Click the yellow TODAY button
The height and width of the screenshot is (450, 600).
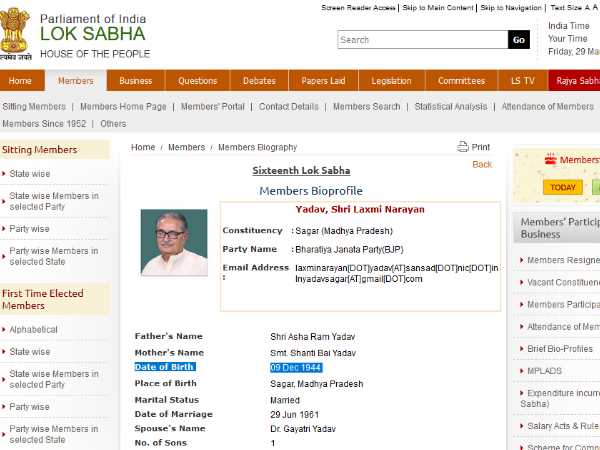562,187
